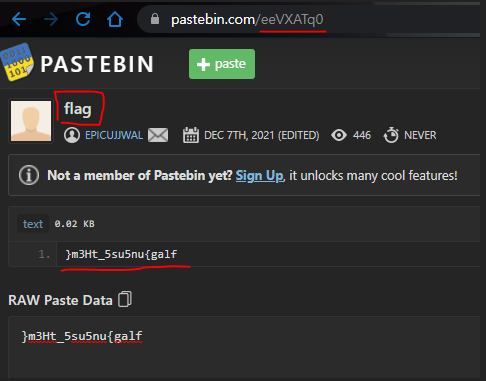
Task: Click the expiration stopwatch icon
Action: (x=391, y=135)
